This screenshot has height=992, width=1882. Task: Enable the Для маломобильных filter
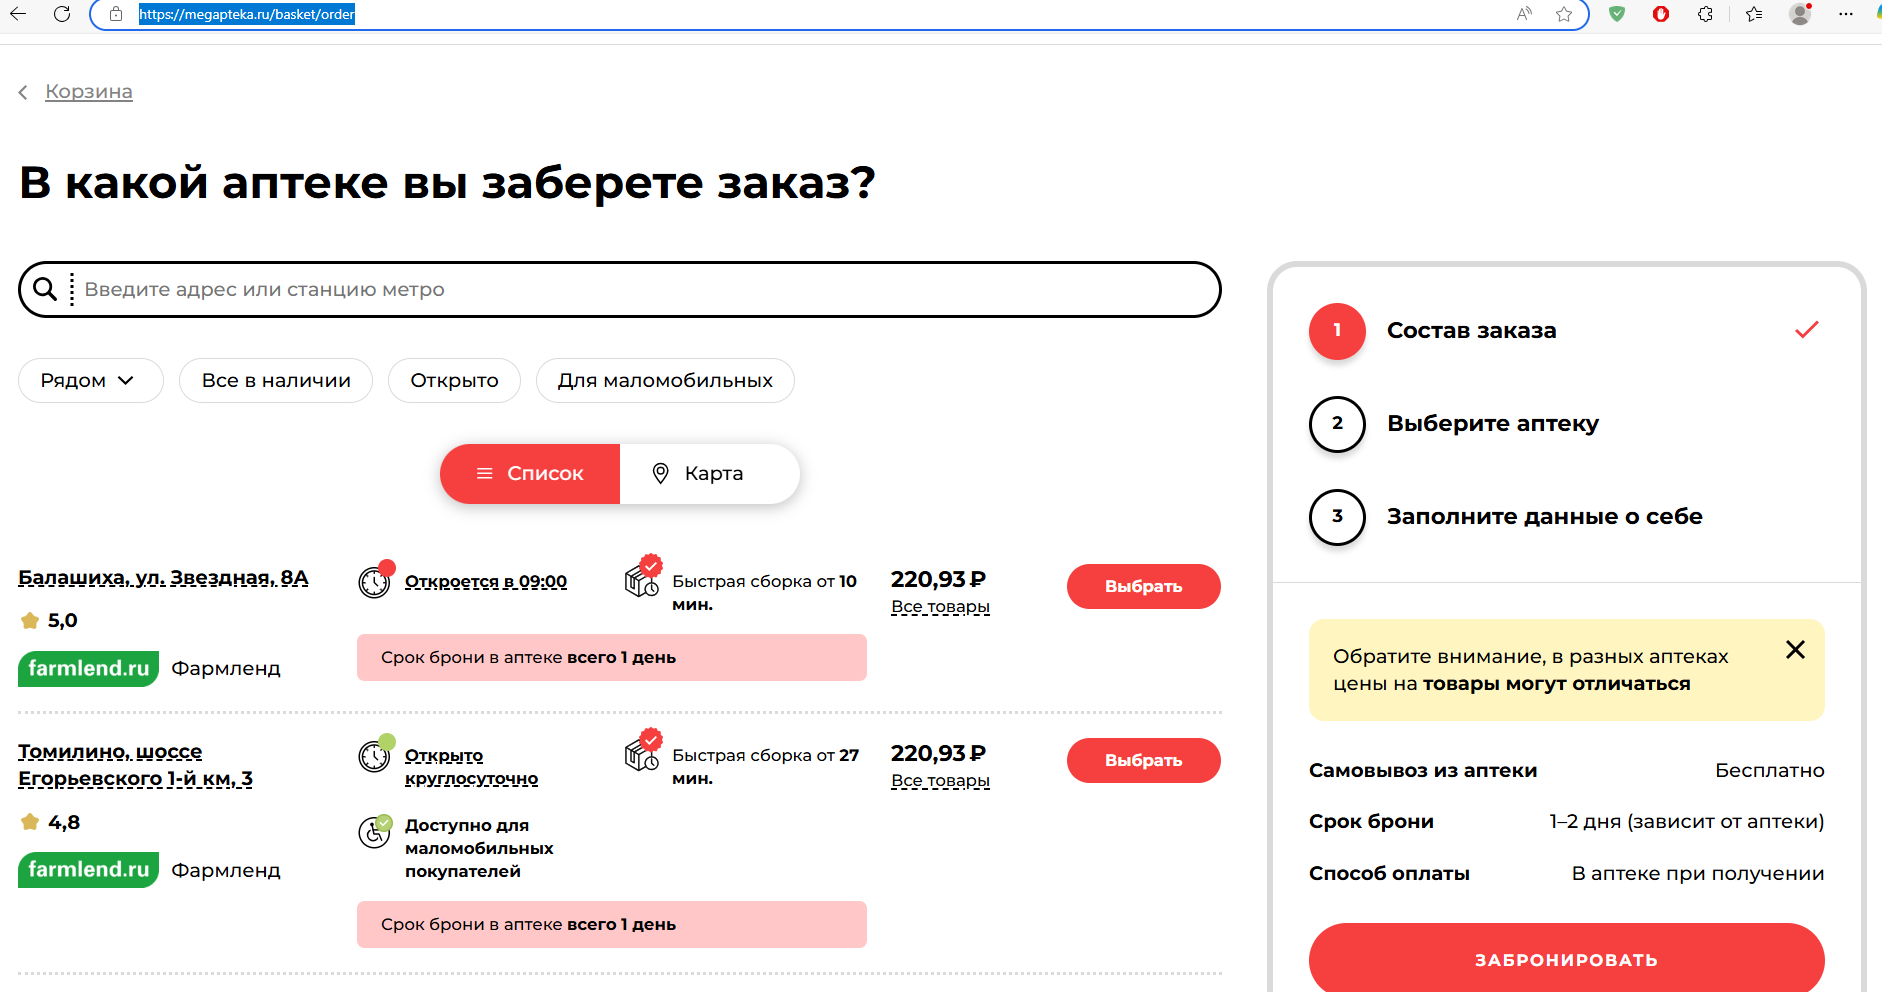point(665,381)
